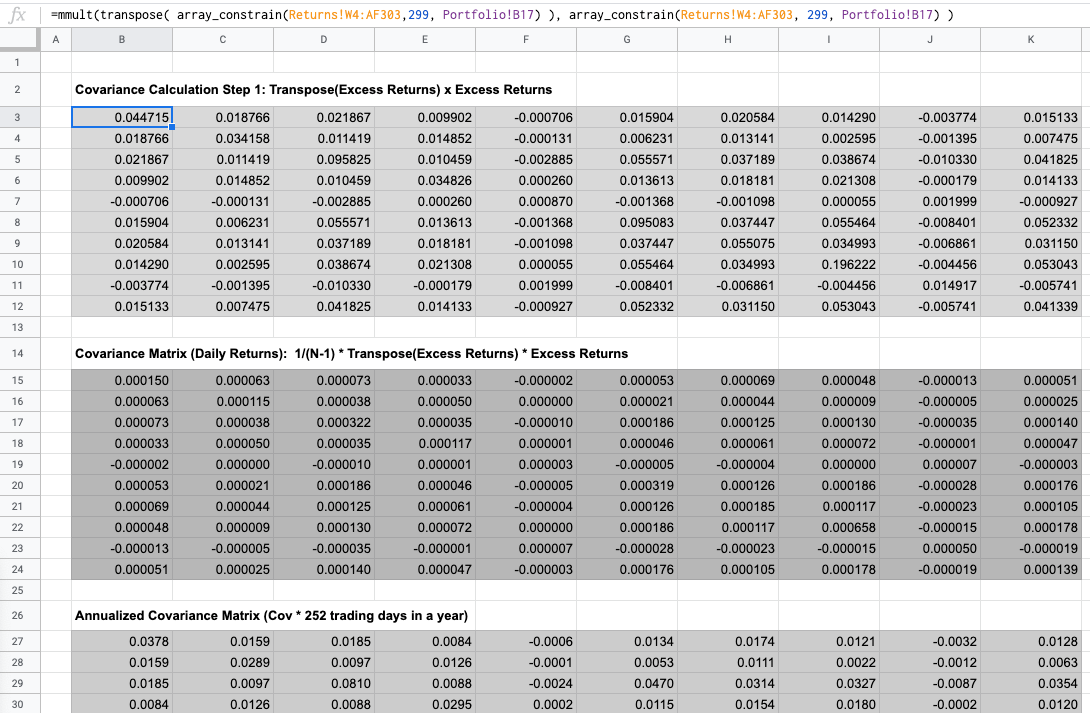Image resolution: width=1090 pixels, height=713 pixels.
Task: Select cell with value 0.095083
Action: [x=627, y=222]
